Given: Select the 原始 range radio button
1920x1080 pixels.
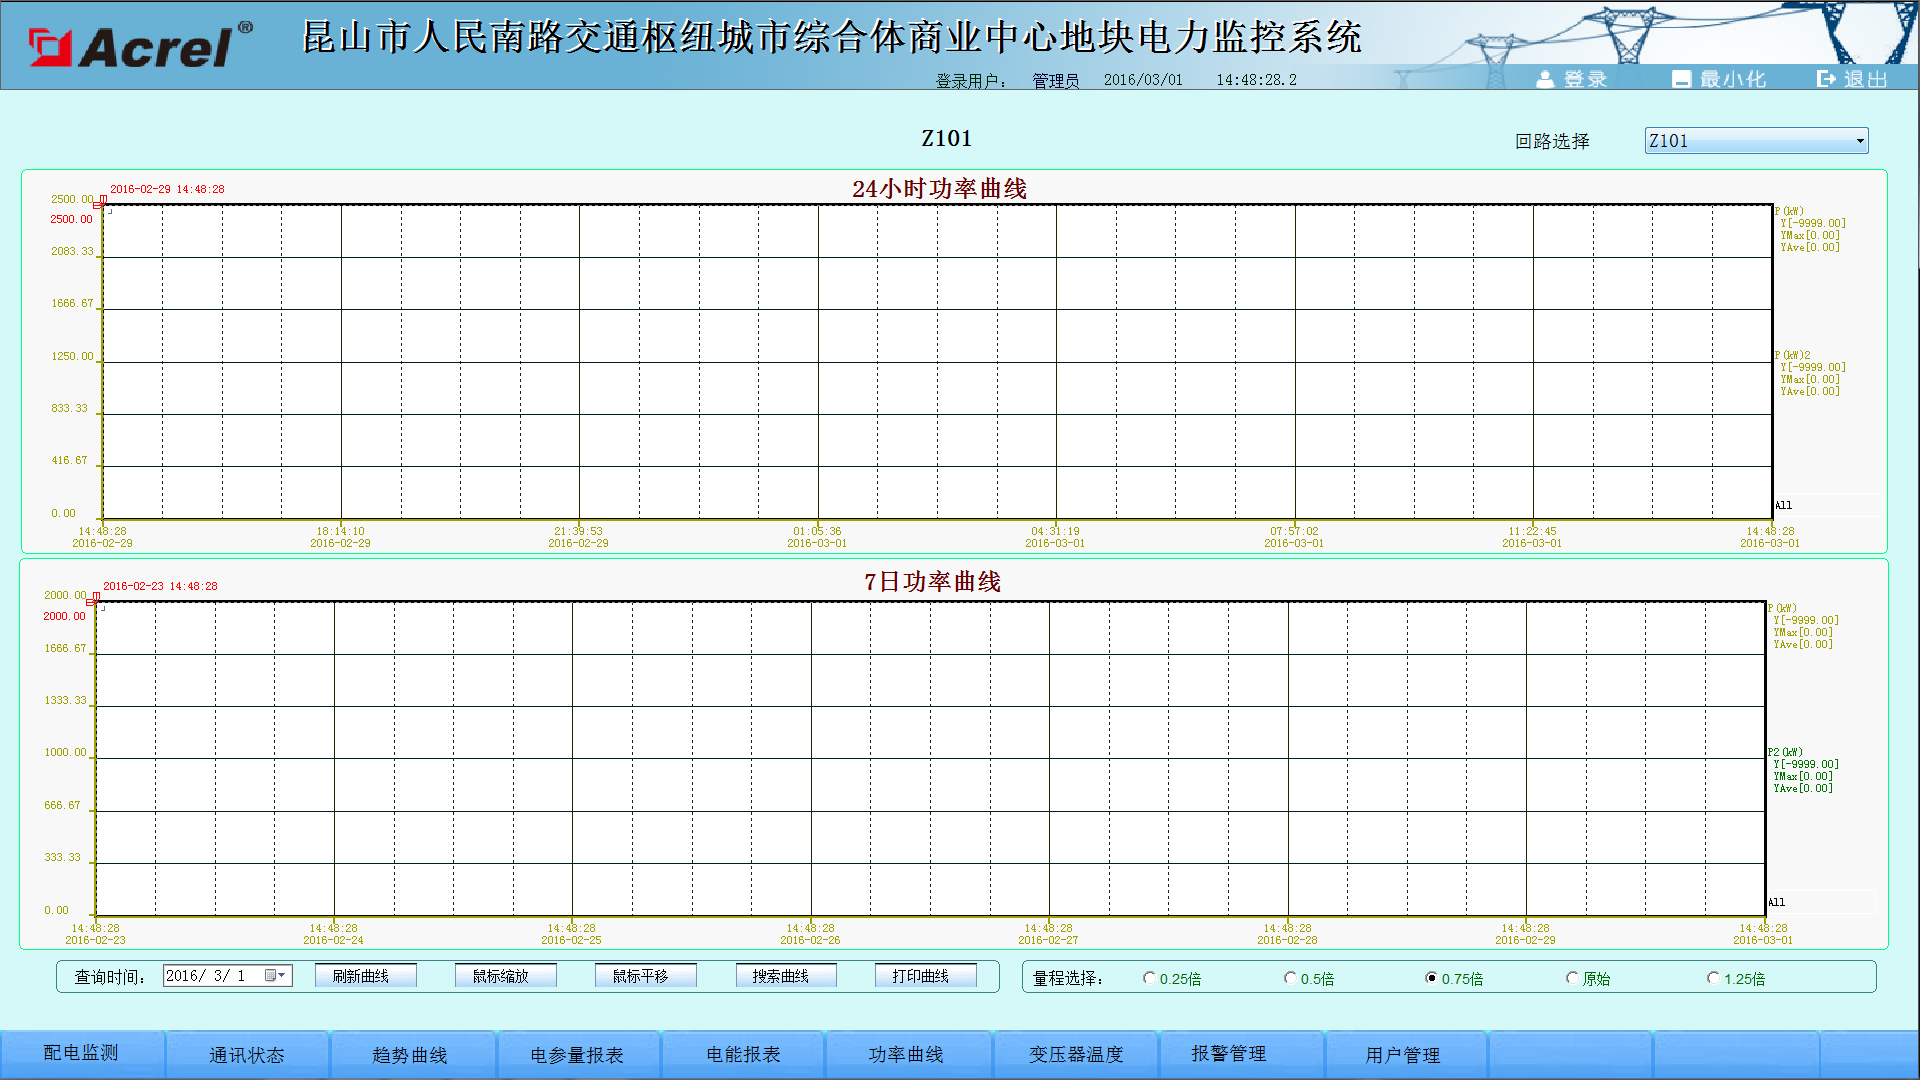Looking at the screenshot, I should [x=1572, y=978].
